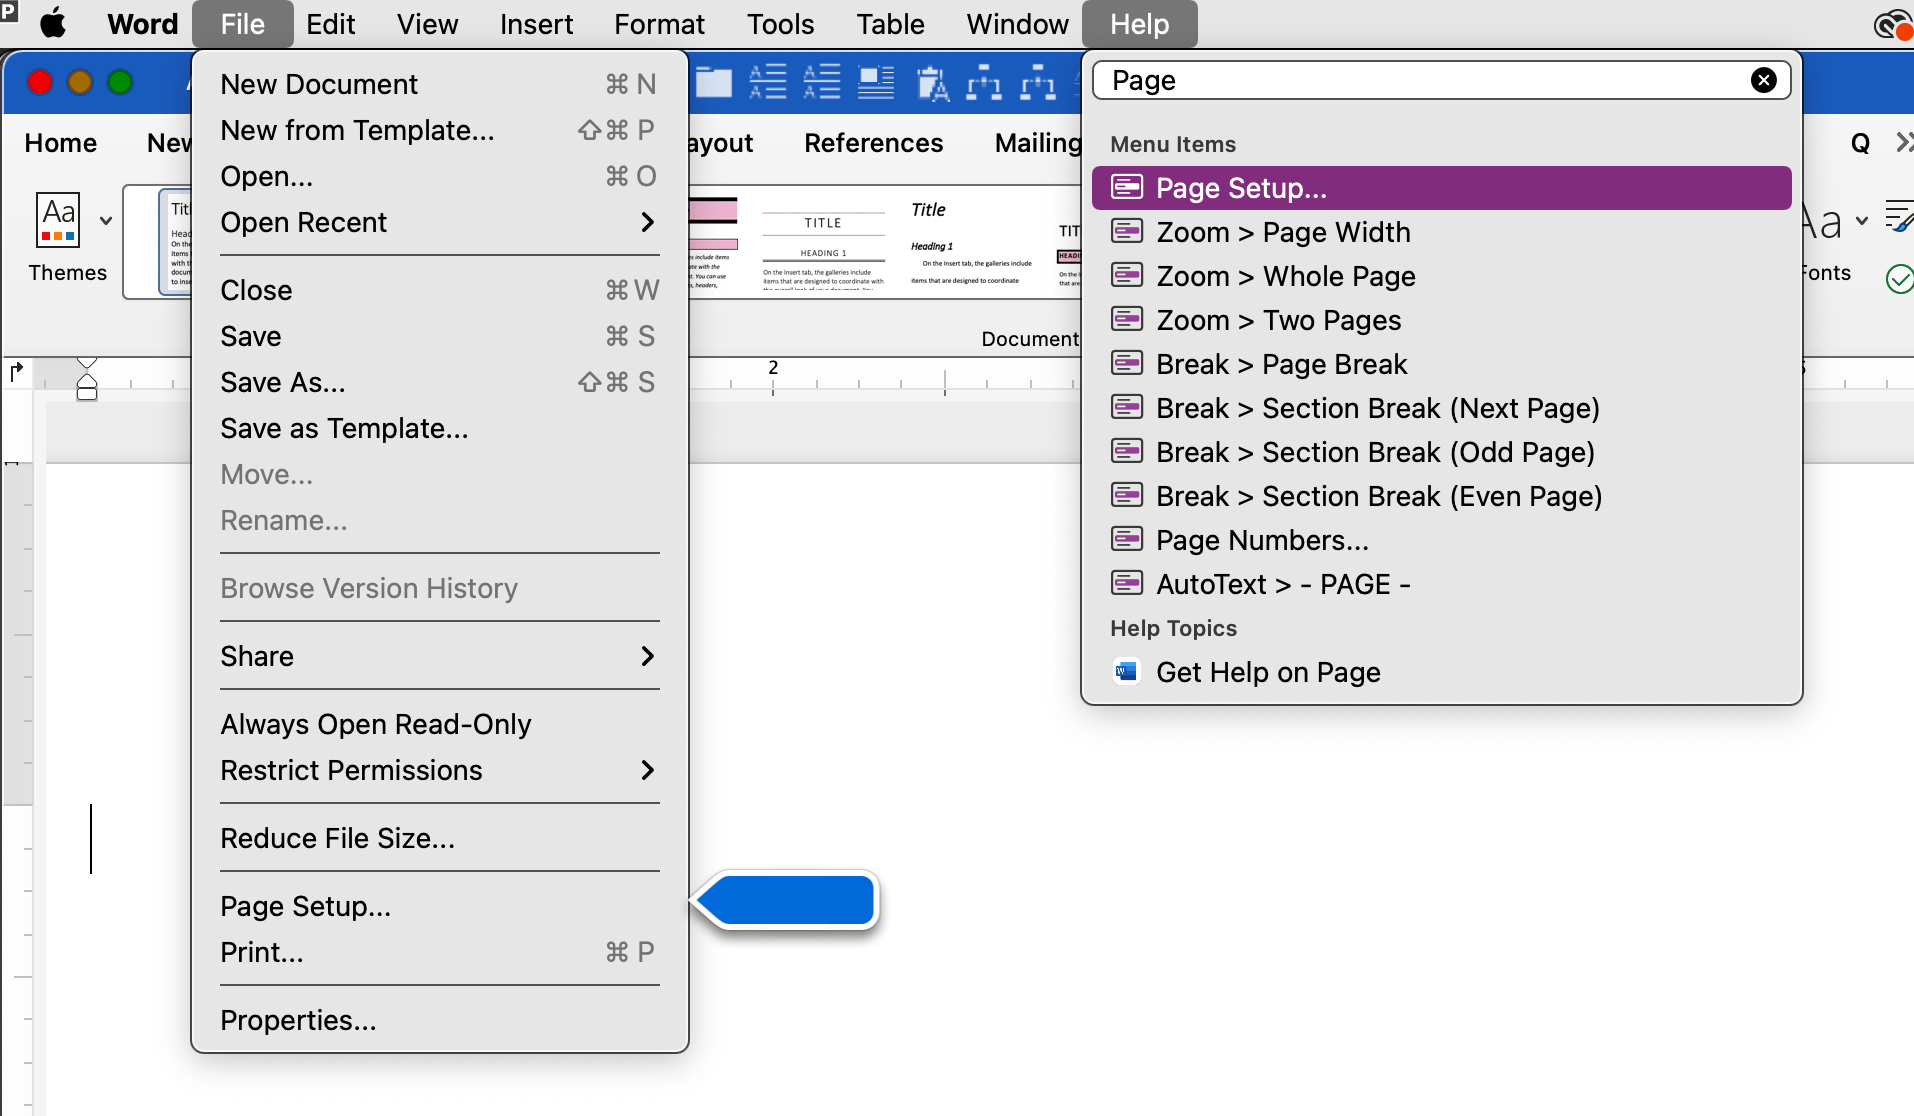Expand the Restrict Permissions submenu

[x=440, y=770]
